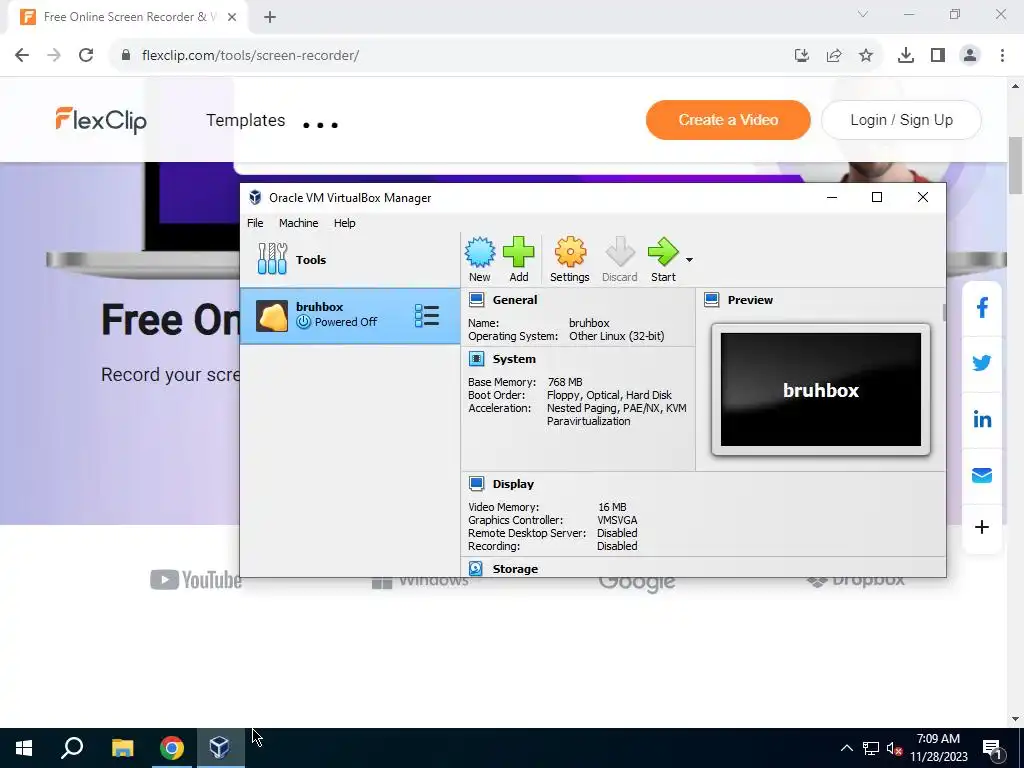Image resolution: width=1024 pixels, height=768 pixels.
Task: Click the plus more-share-options icon
Action: 982,527
